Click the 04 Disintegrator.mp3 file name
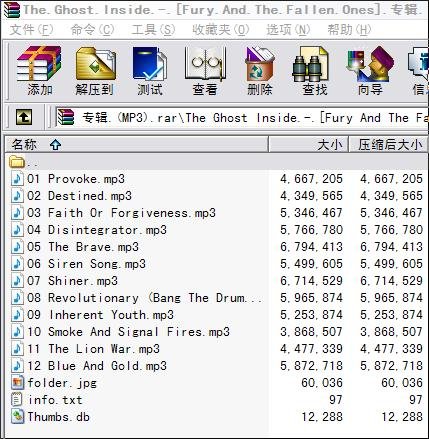The height and width of the screenshot is (439, 429). (97, 230)
